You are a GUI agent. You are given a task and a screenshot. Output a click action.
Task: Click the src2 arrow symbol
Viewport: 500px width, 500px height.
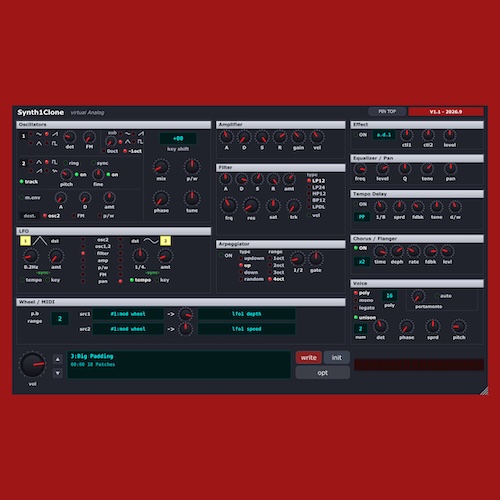(x=171, y=329)
